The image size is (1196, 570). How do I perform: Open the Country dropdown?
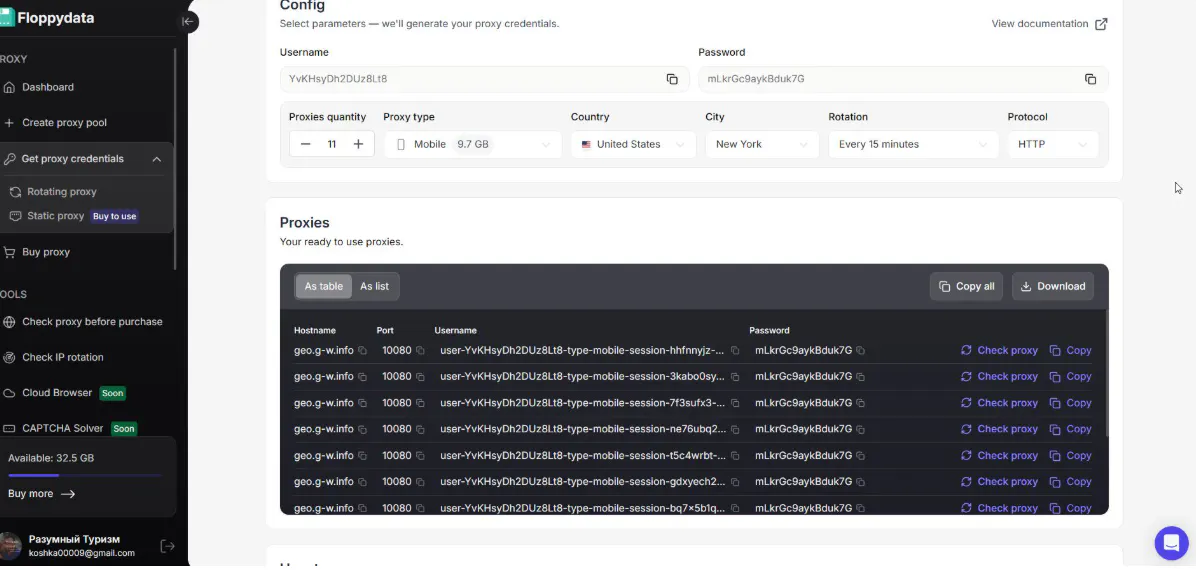tap(633, 144)
